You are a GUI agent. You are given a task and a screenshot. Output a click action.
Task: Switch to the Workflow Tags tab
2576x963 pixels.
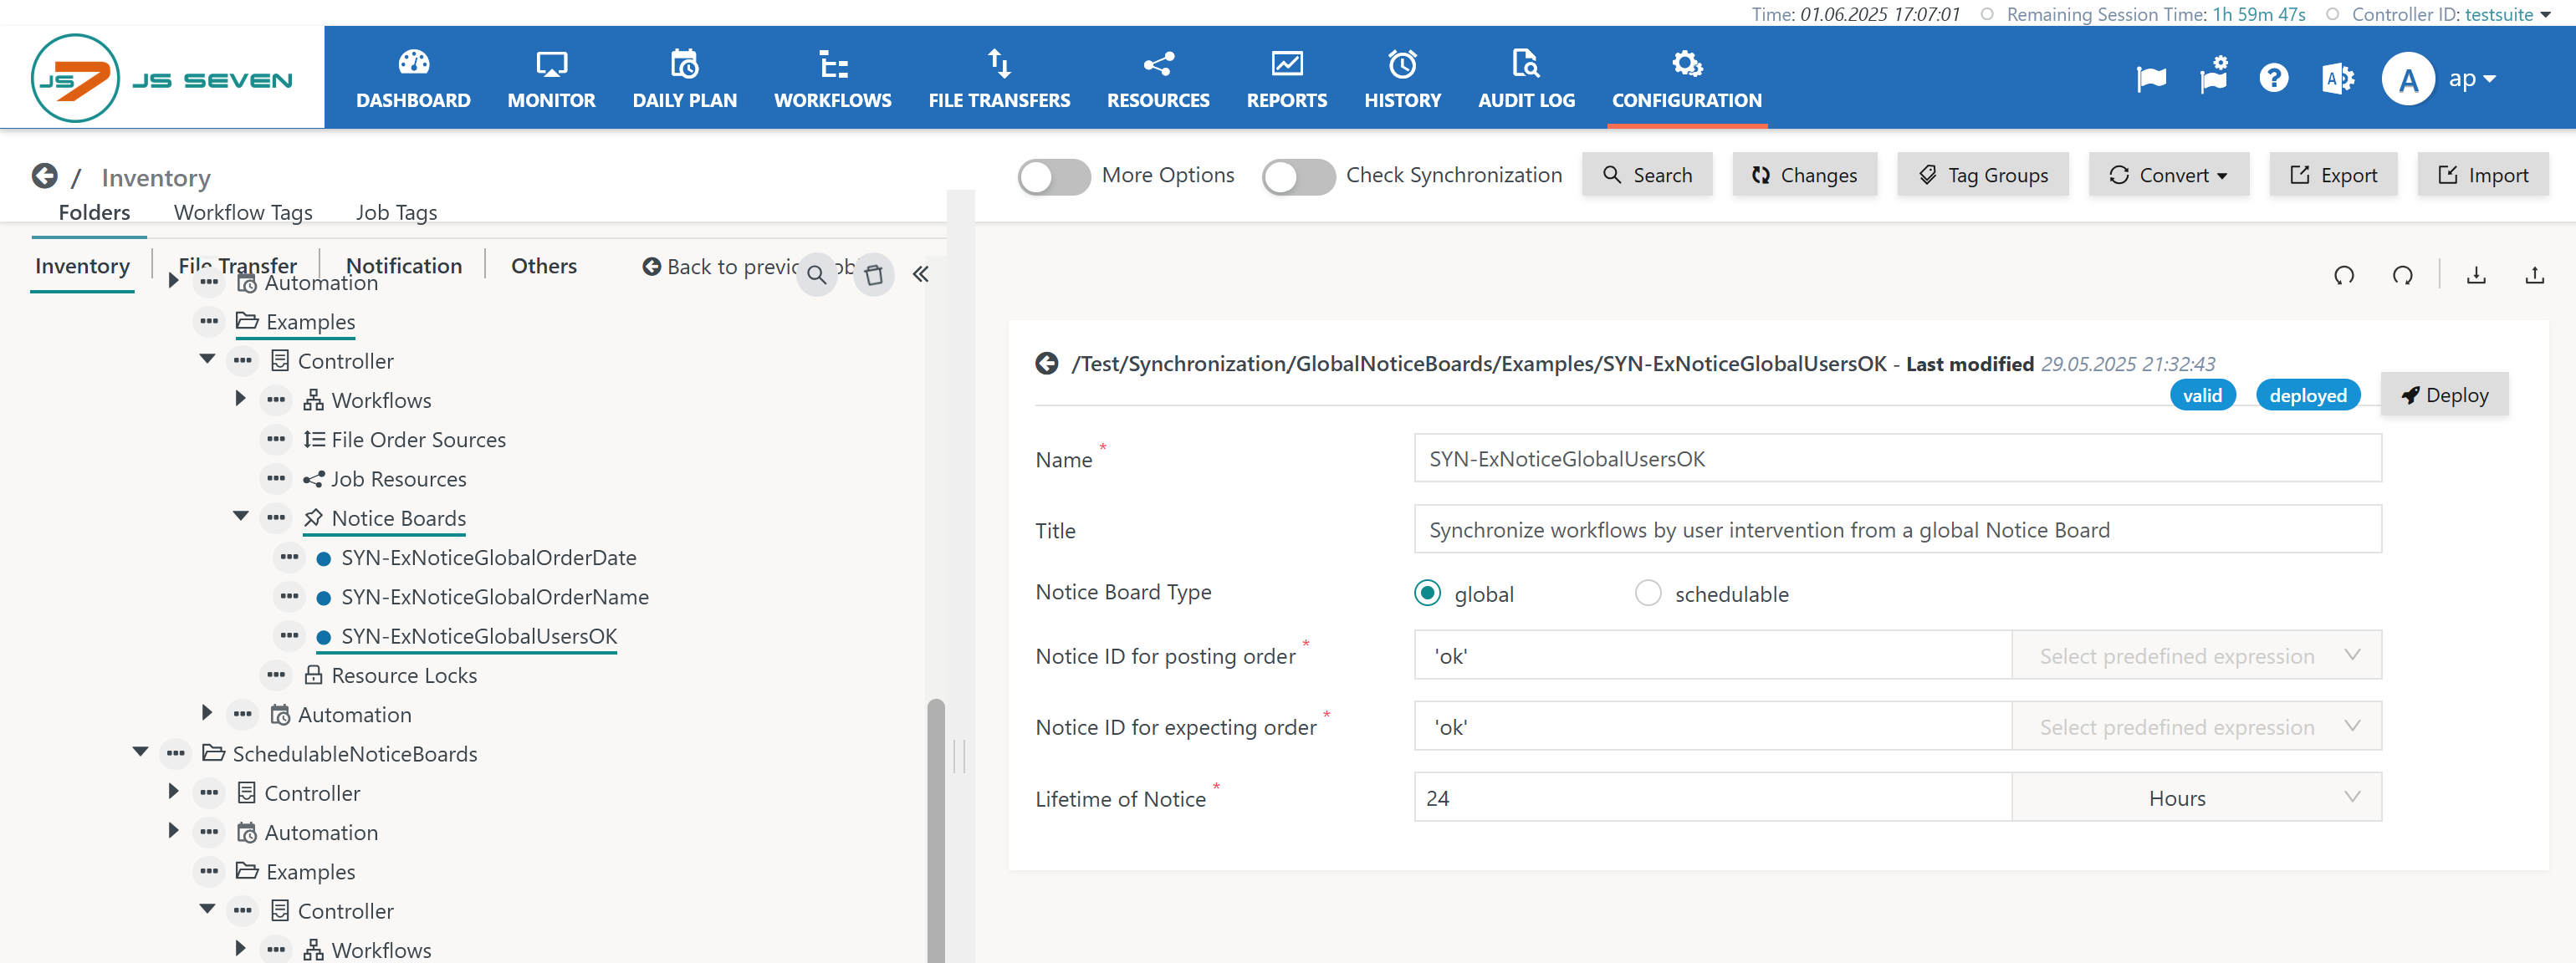pyautogui.click(x=243, y=212)
